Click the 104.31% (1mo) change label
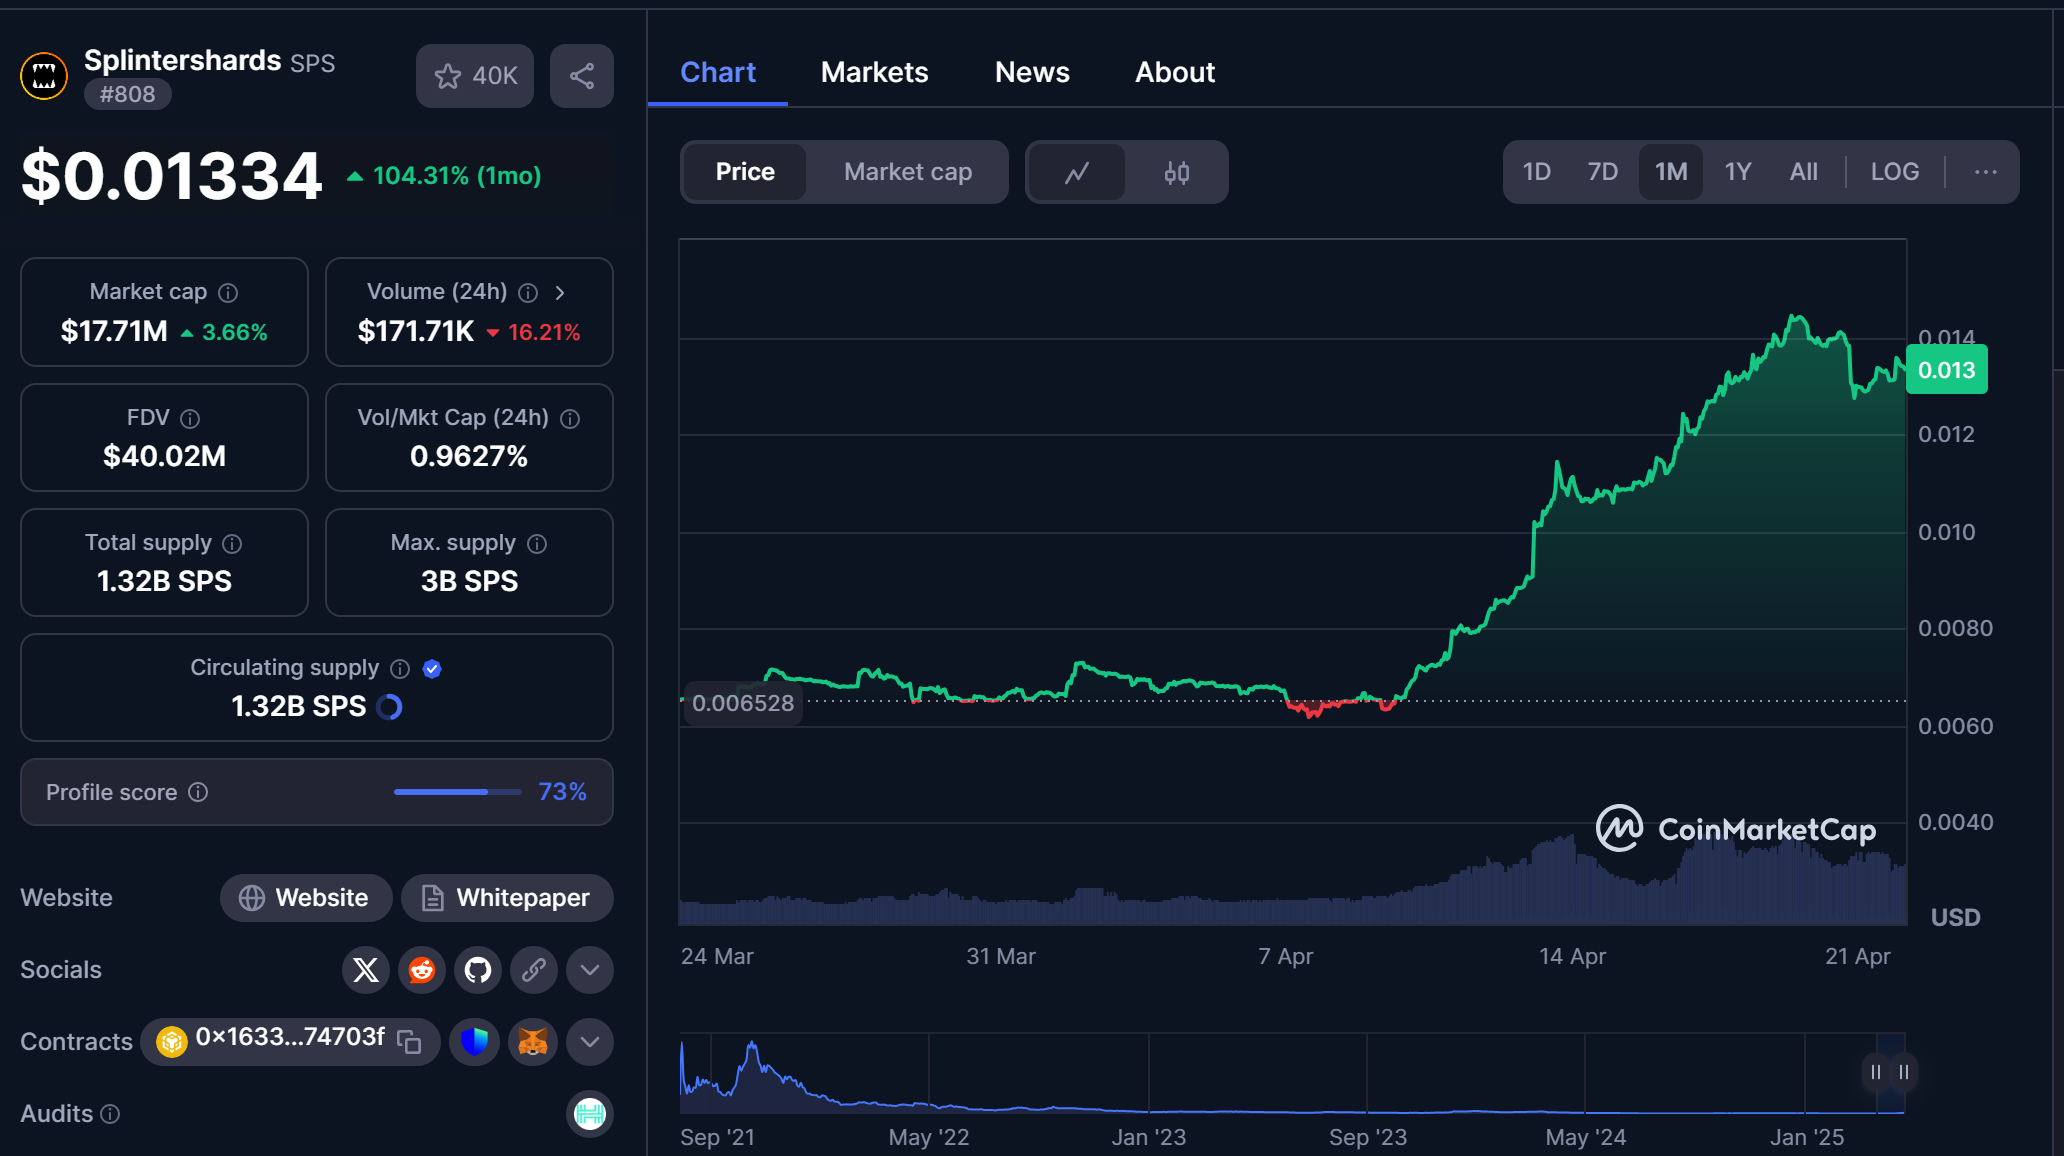The width and height of the screenshot is (2064, 1156). 445,176
